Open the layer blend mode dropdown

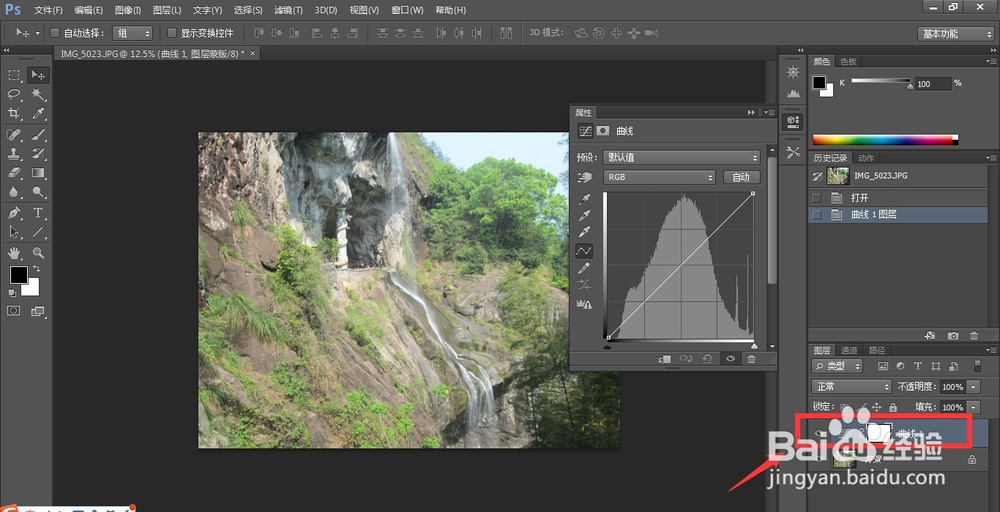851,386
